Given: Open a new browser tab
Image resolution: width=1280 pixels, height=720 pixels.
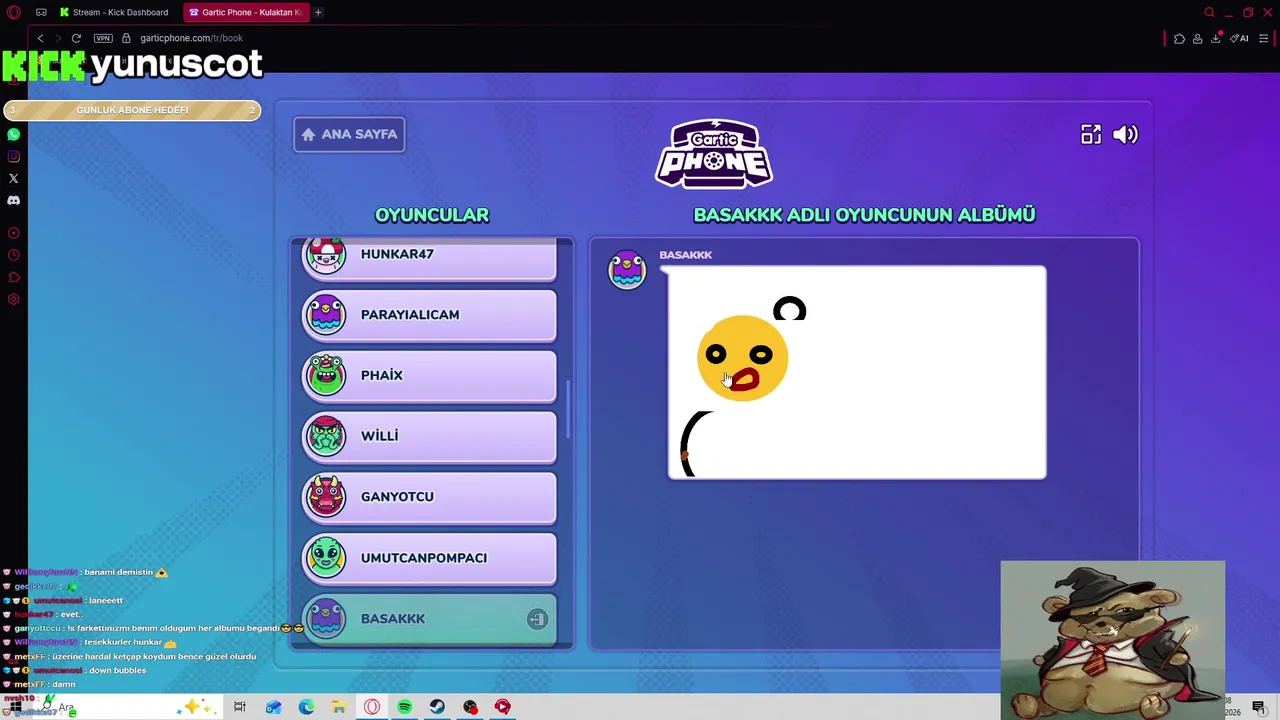Looking at the screenshot, I should click(318, 12).
